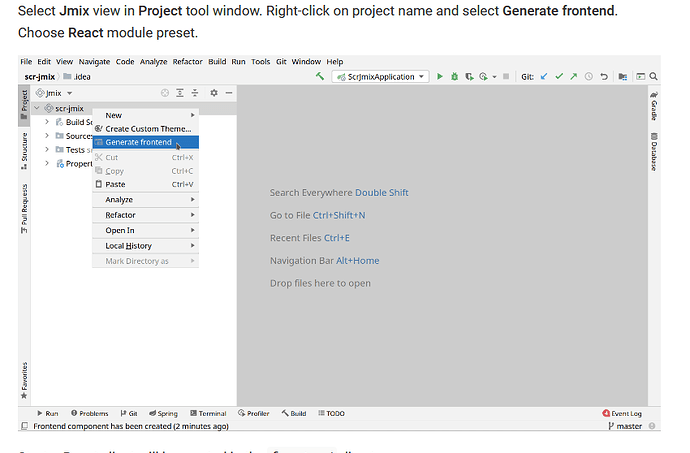Open Search Everywhere magnifier icon

(653, 77)
